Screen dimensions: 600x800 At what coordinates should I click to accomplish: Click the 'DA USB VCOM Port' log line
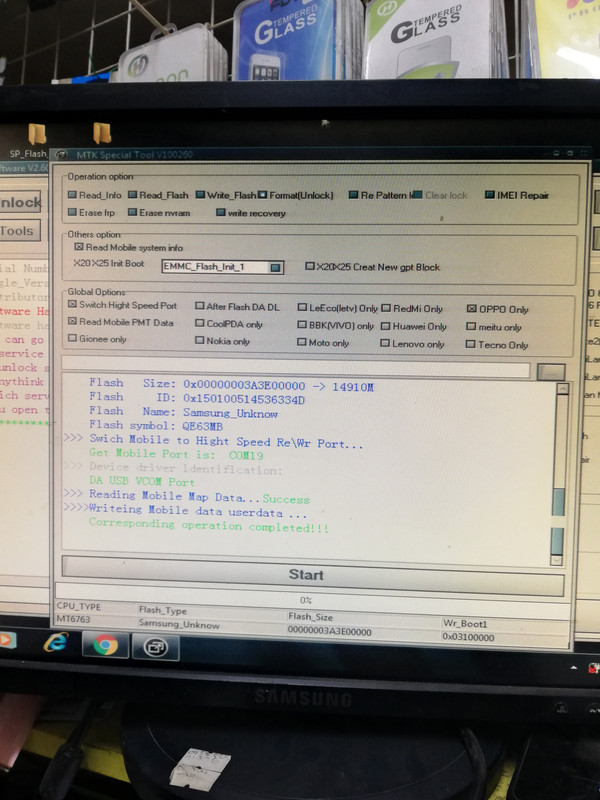(142, 481)
